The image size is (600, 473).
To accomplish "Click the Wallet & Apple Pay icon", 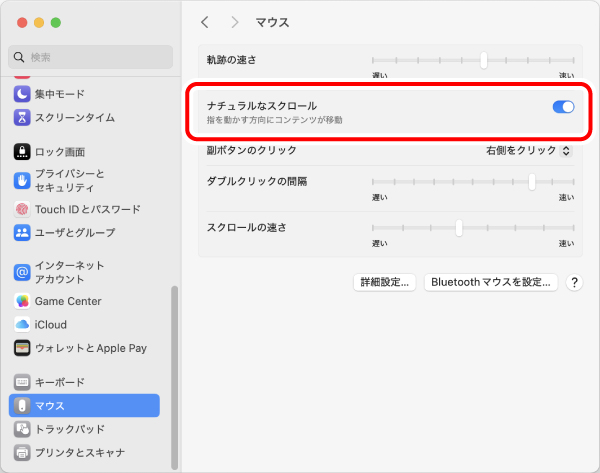I will (22, 348).
